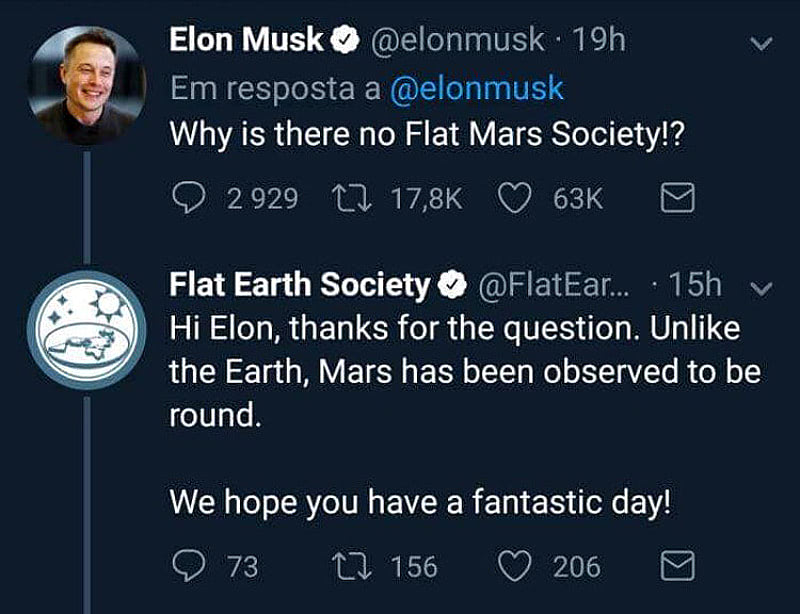The width and height of the screenshot is (800, 614).
Task: Send Elon Musk's tweet via direct message
Action: 678,198
